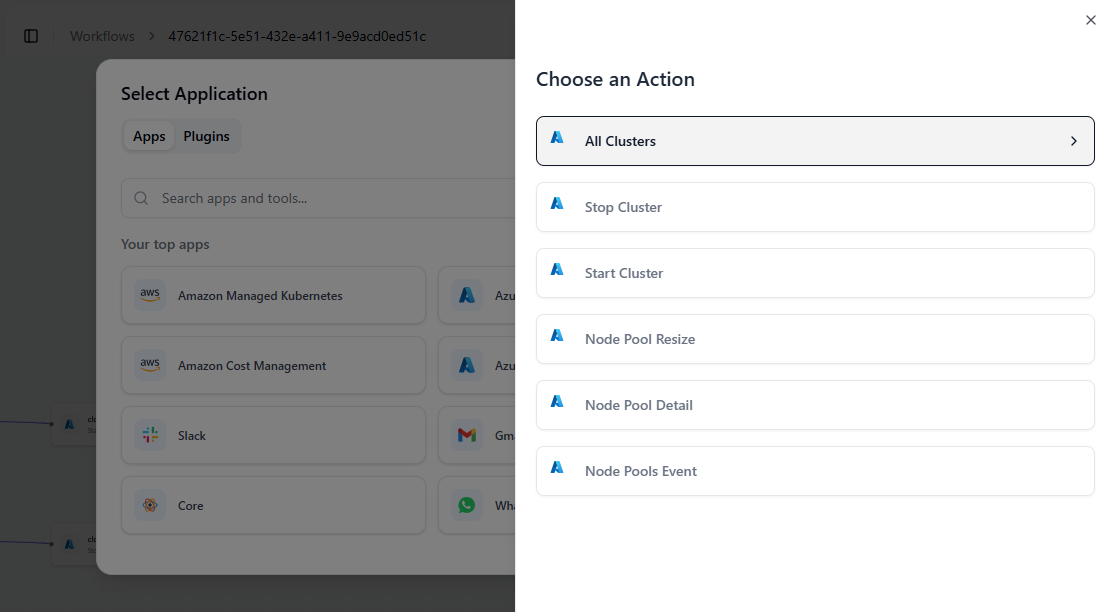This screenshot has height=612, width=1115.
Task: Click the Azure icon beside Stop Cluster
Action: 557,204
